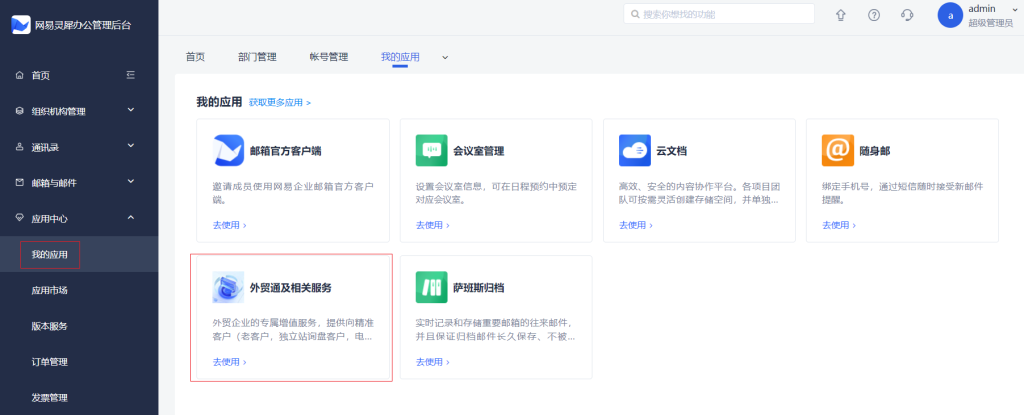Collapse the 应用中心 sidebar section
The height and width of the screenshot is (415, 1024).
pyautogui.click(x=130, y=217)
